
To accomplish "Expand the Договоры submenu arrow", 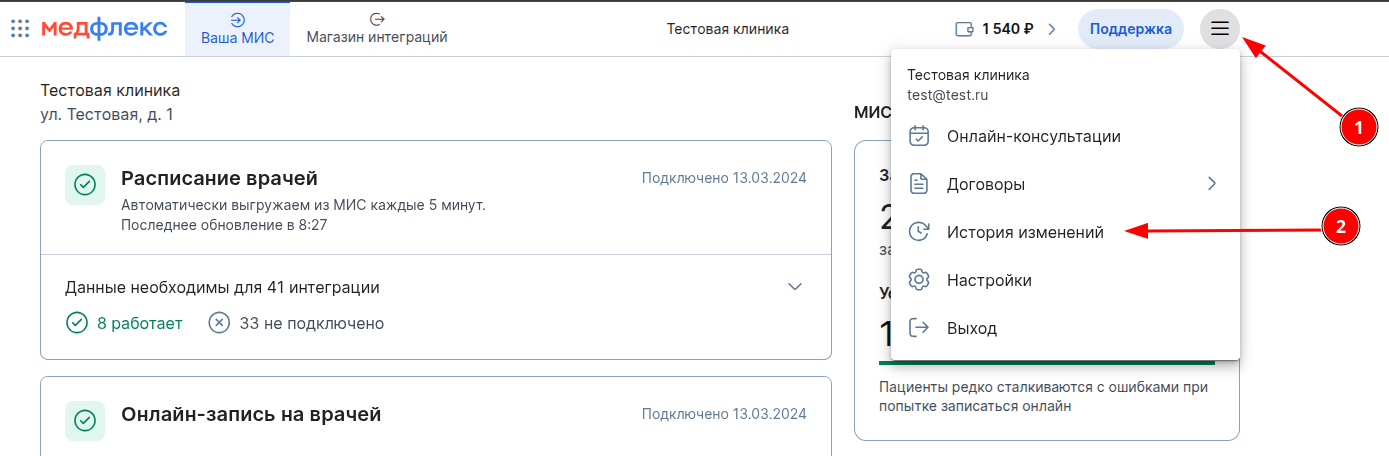I will pos(1212,184).
